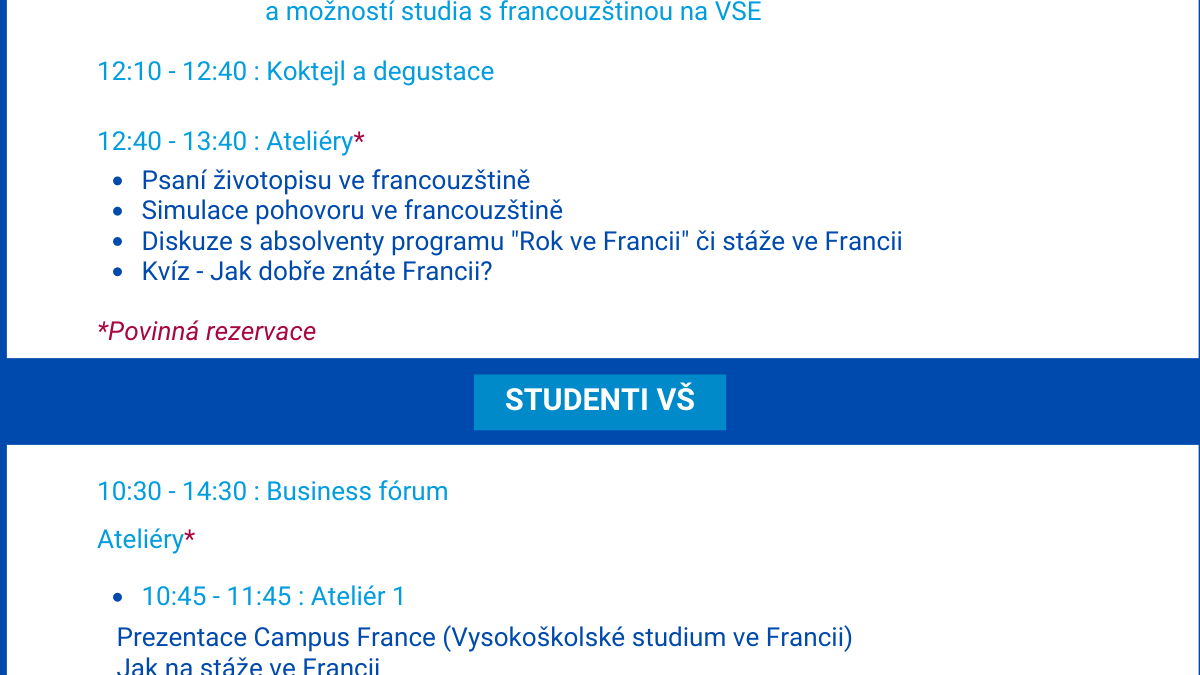
Task: Click the asterisk after Ateliéry under Business fórum
Action: click(190, 540)
